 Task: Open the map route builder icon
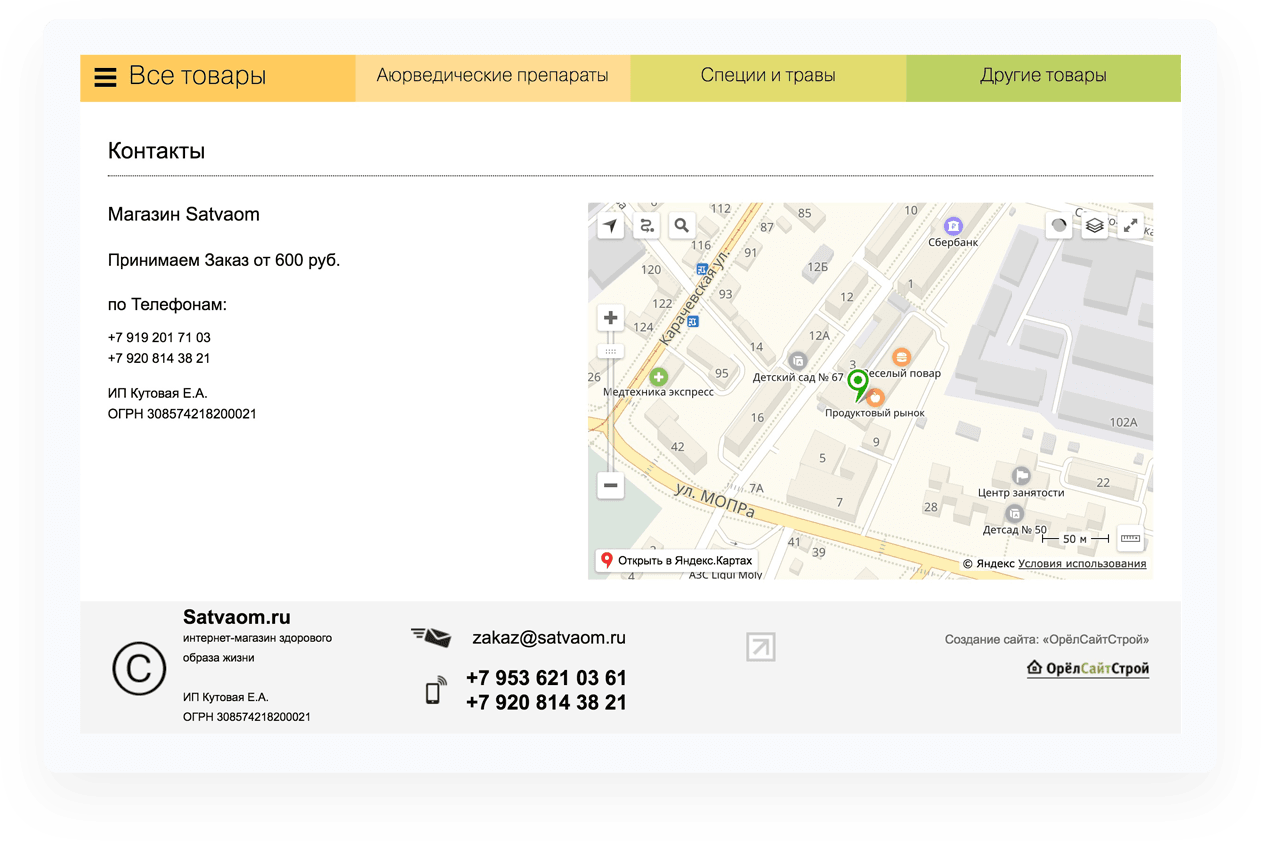647,226
